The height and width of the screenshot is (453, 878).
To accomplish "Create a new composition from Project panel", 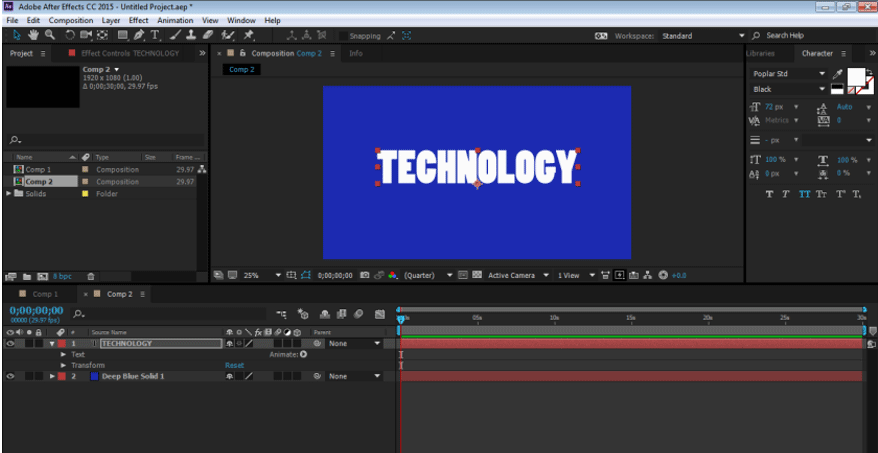I will click(43, 277).
